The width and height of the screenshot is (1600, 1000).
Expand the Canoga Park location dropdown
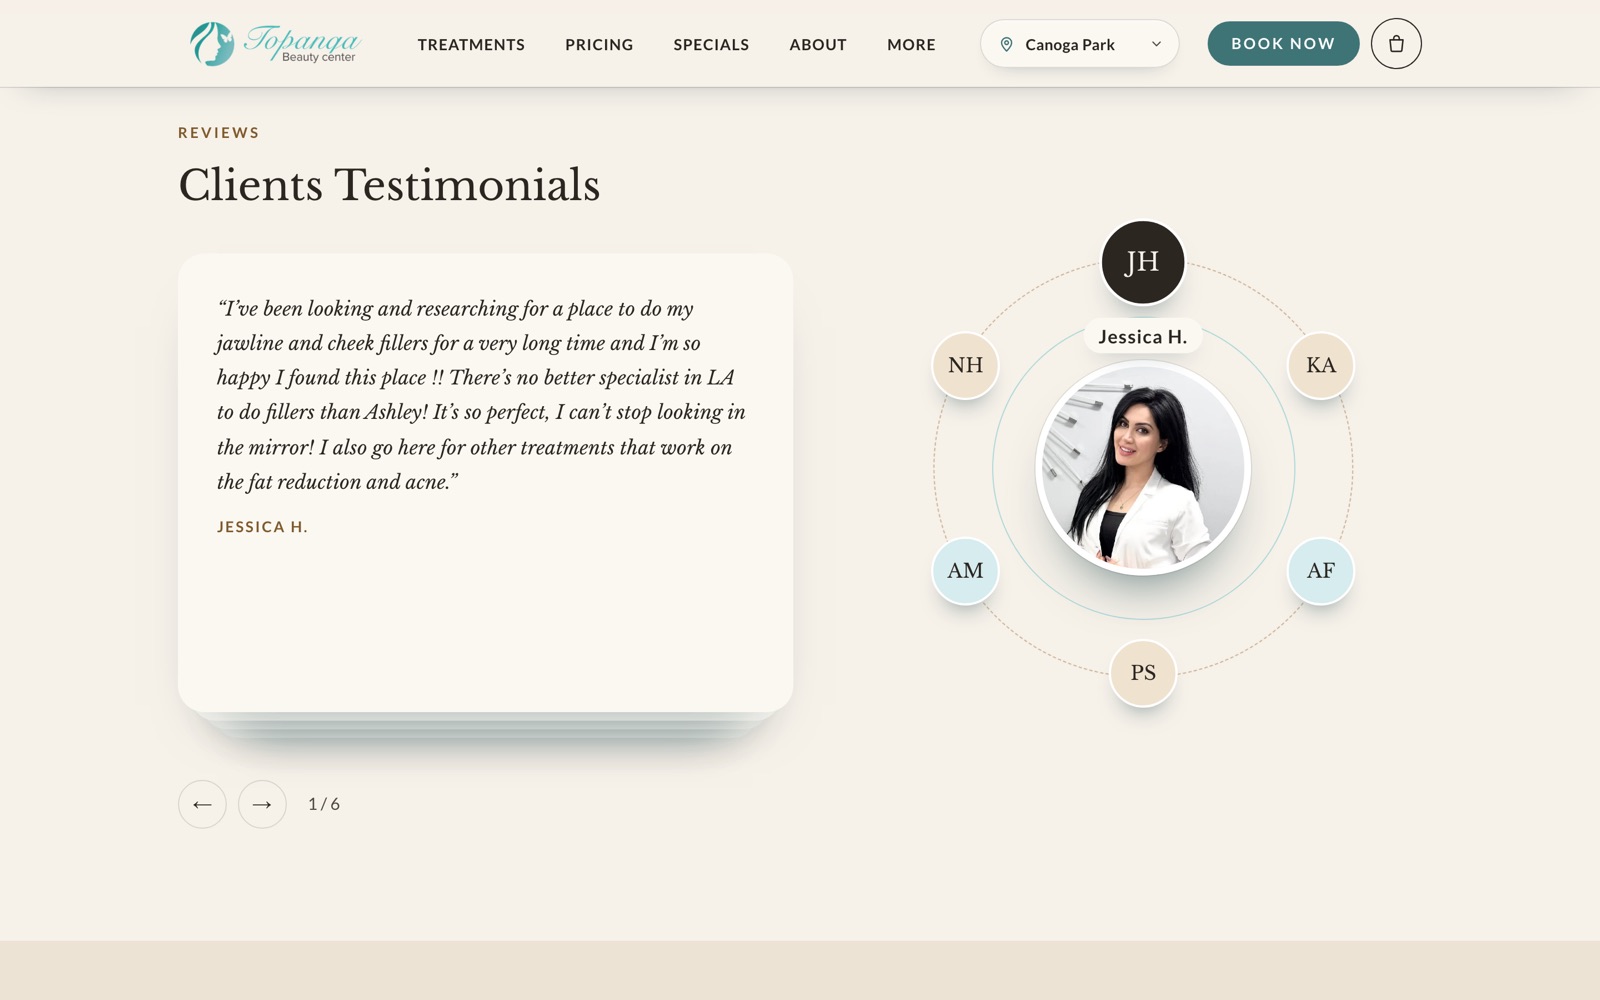[1079, 44]
